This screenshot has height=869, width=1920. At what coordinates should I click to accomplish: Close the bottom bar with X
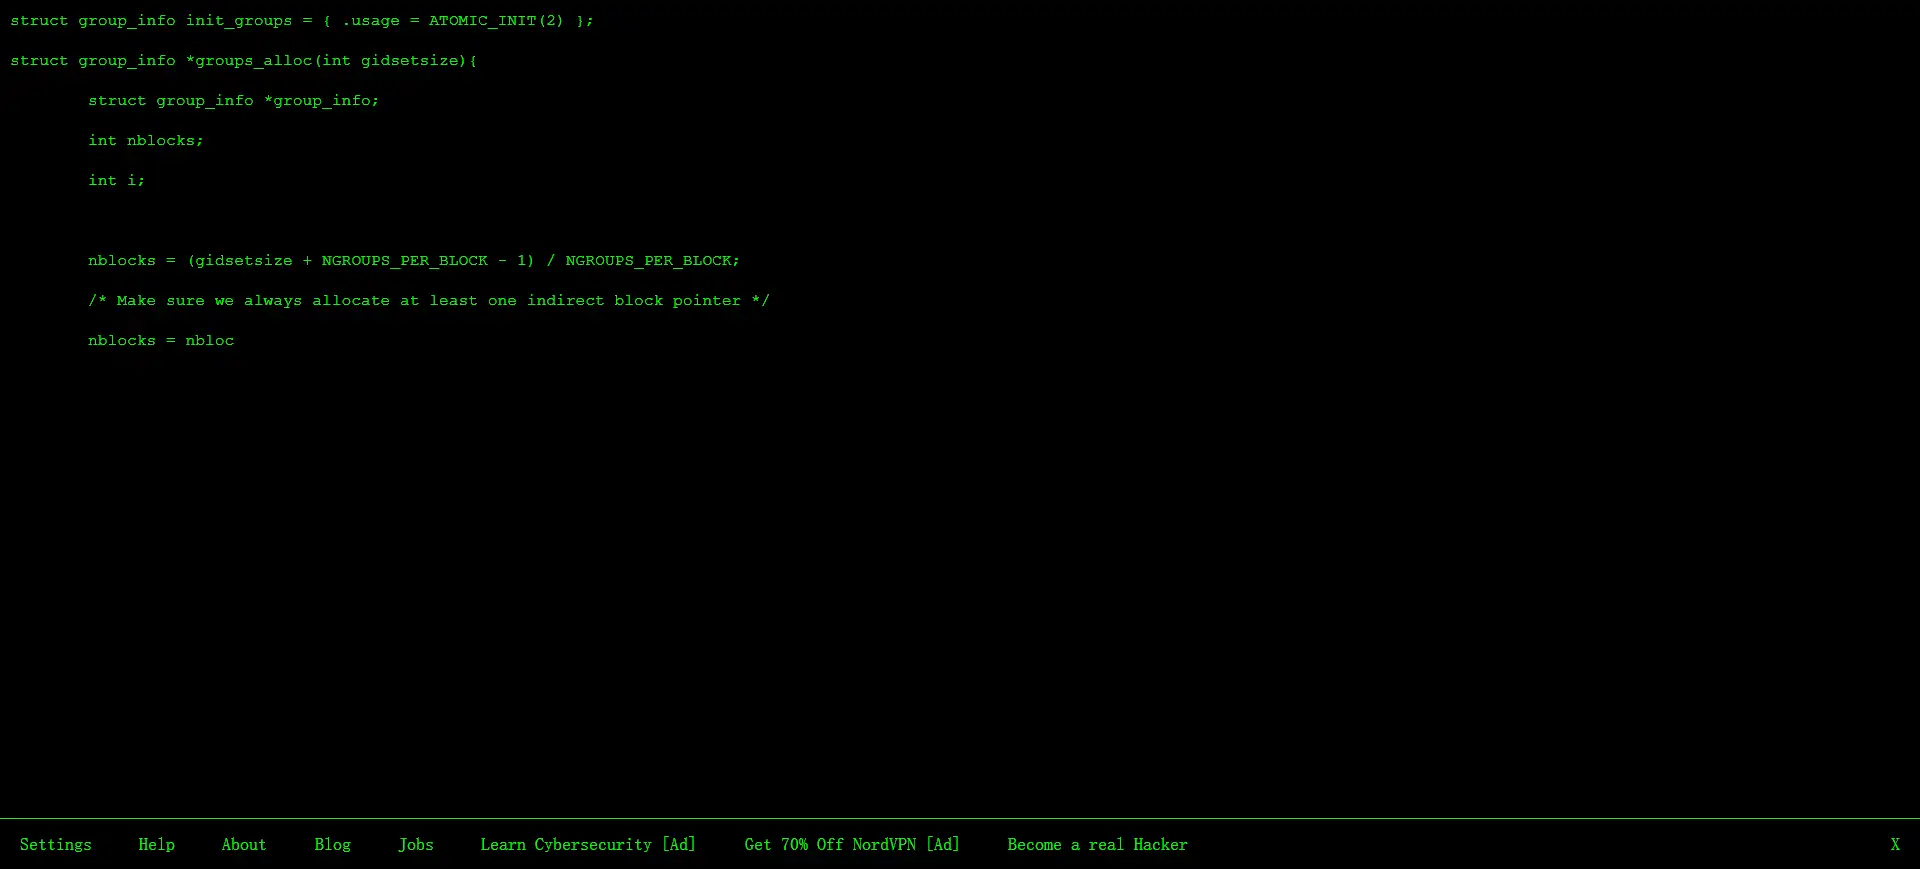click(x=1894, y=845)
